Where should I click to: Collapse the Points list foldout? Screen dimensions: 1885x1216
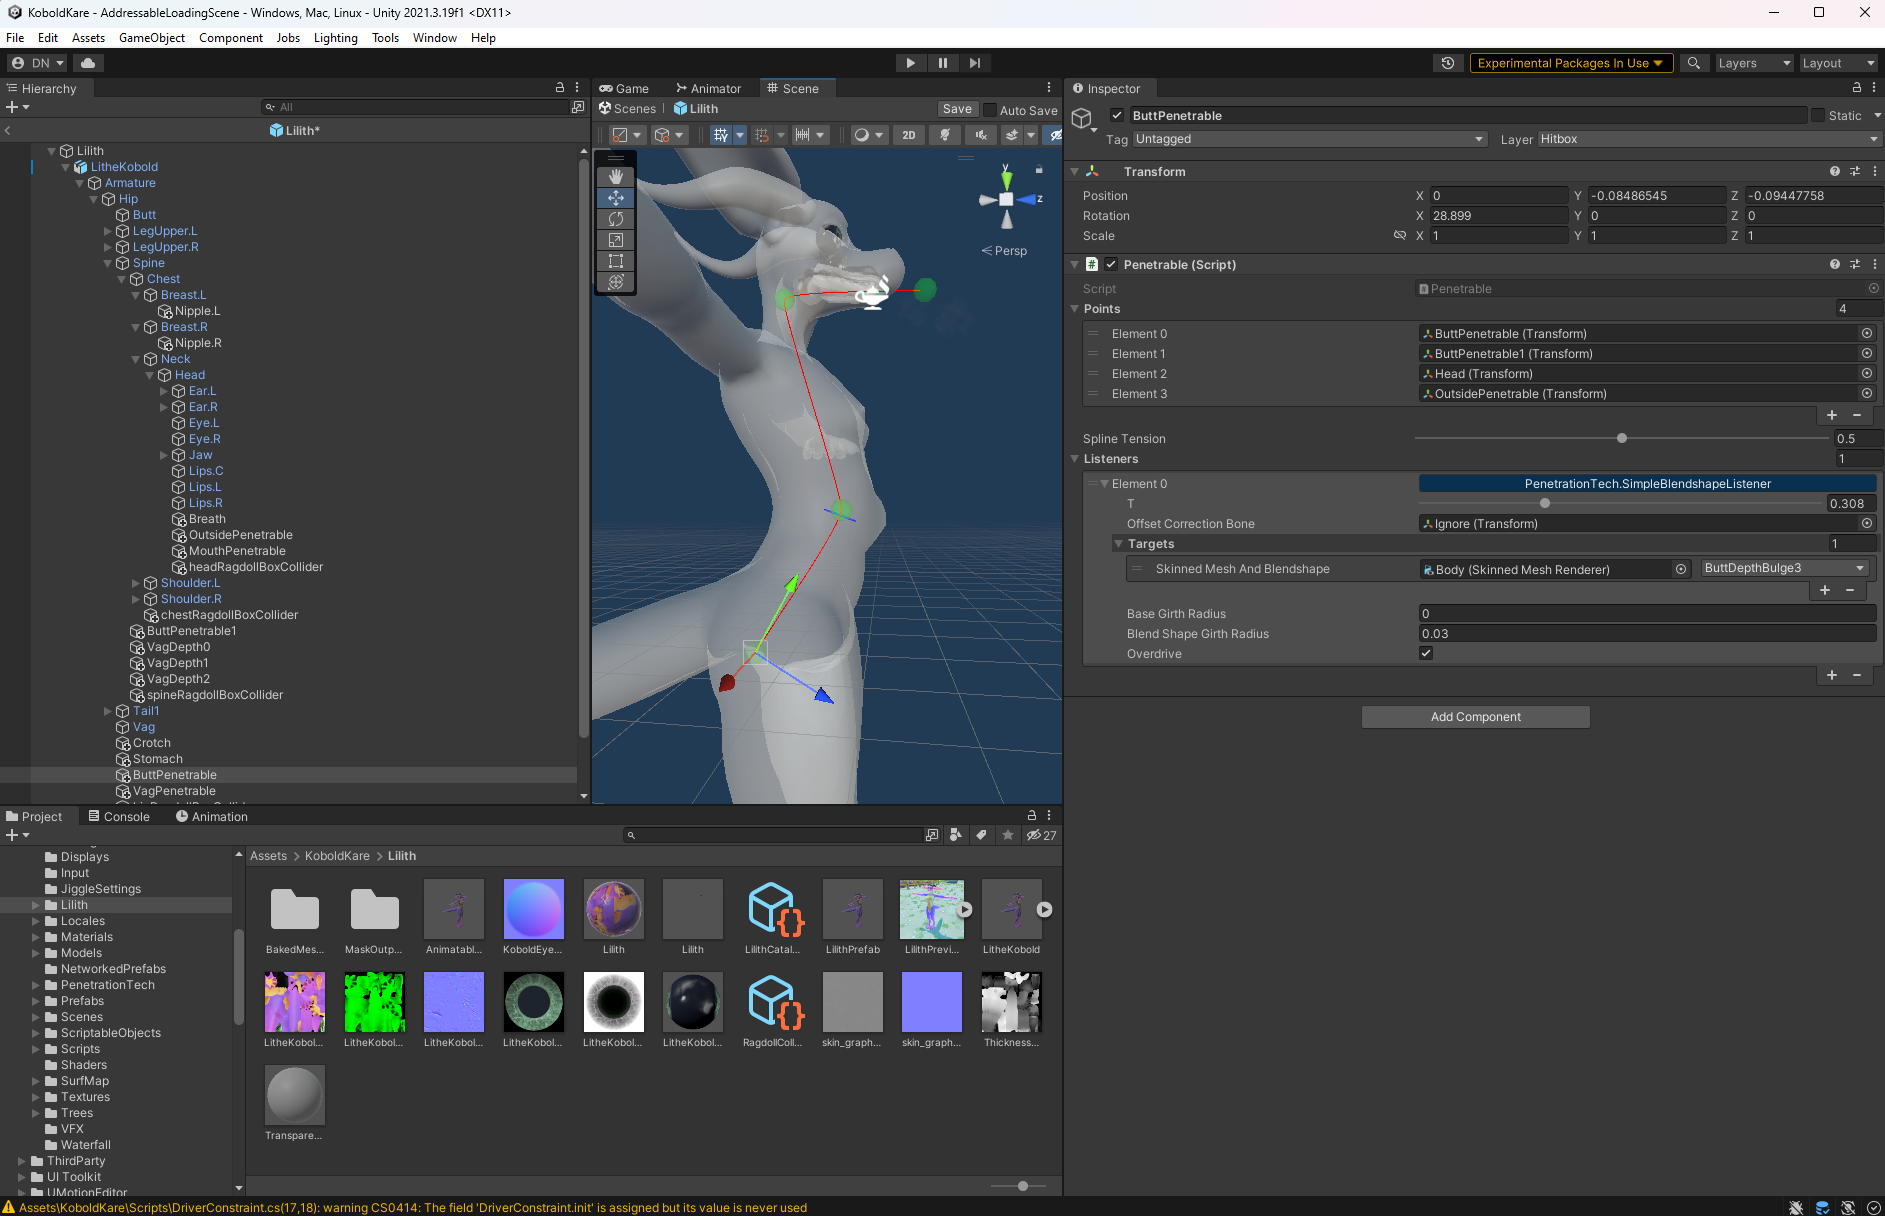(1075, 309)
